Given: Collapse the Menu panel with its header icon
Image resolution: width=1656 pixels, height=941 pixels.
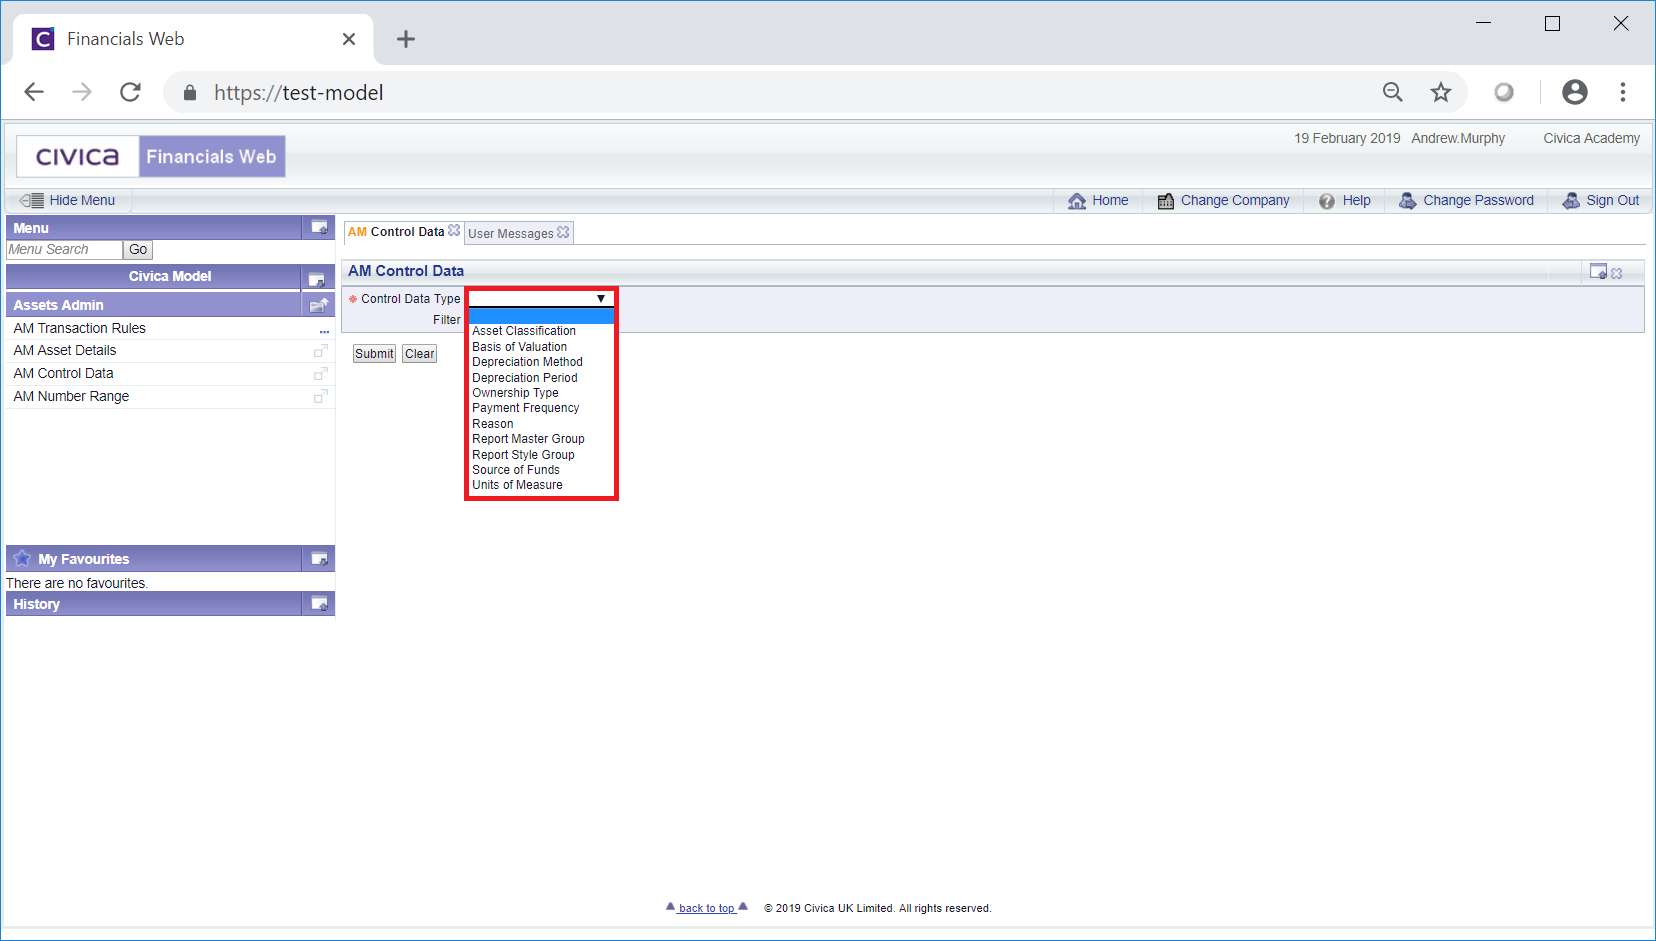Looking at the screenshot, I should click(x=319, y=227).
